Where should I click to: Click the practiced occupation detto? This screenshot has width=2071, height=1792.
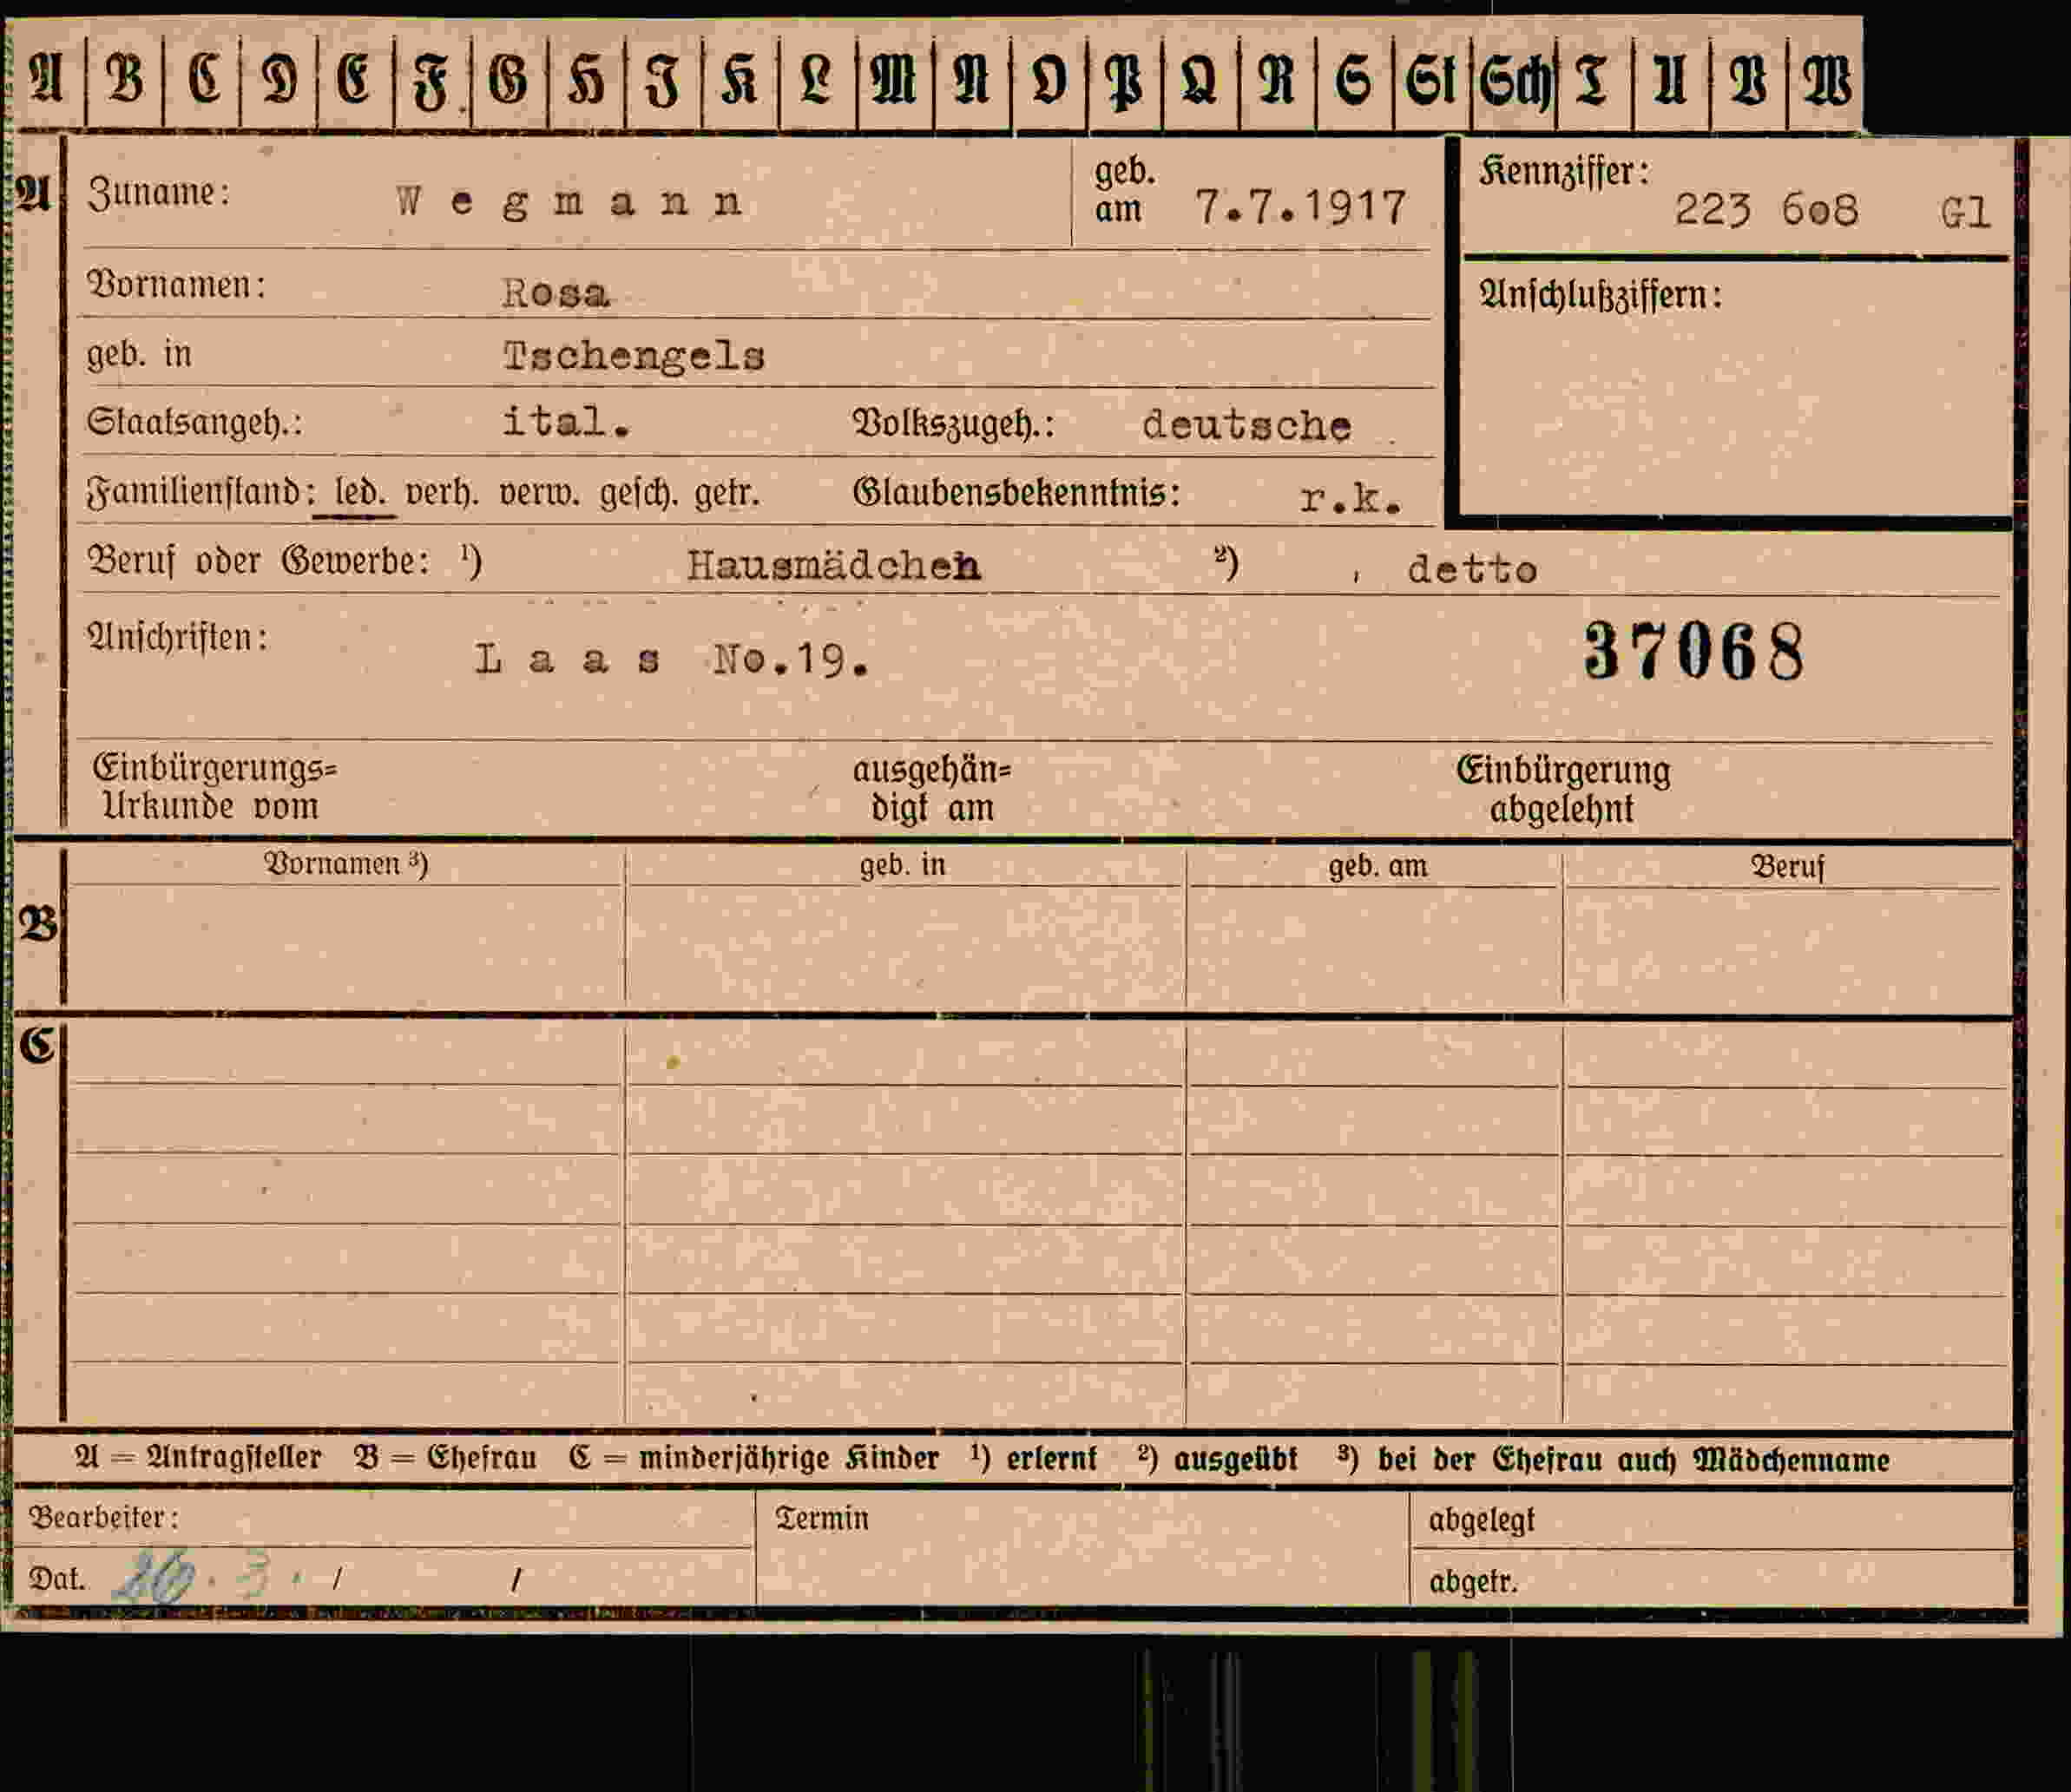point(1472,570)
